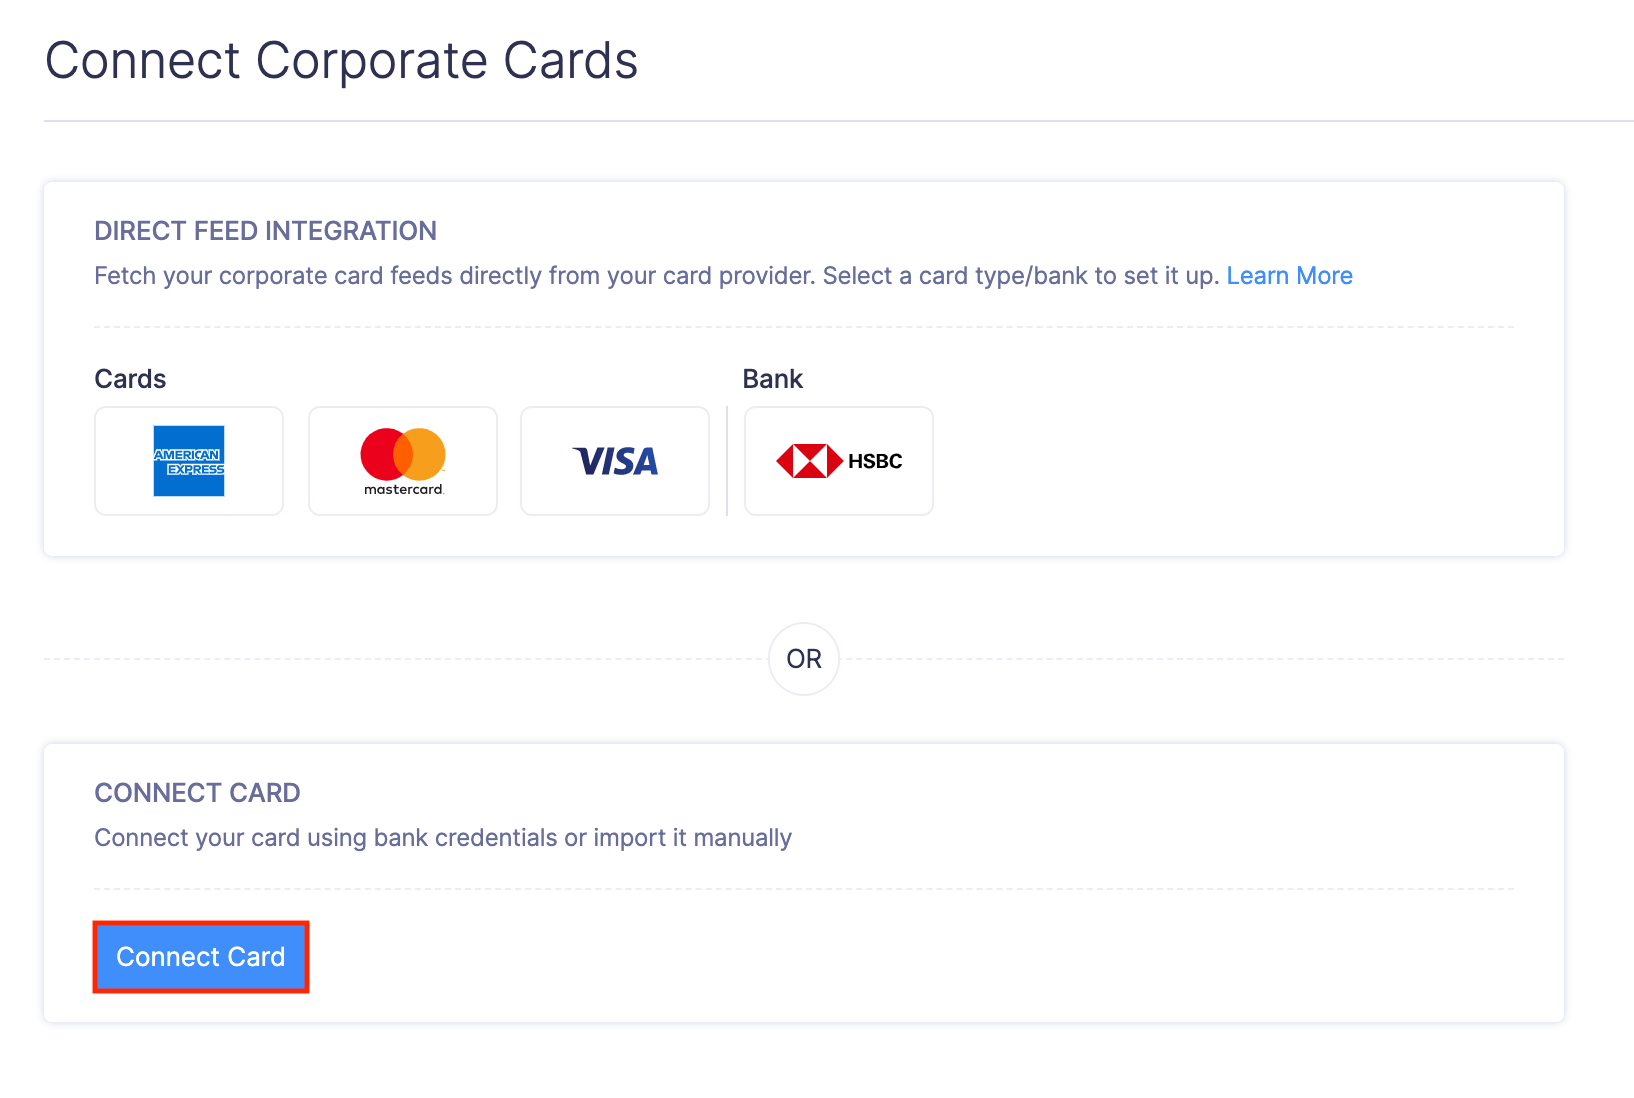
Task: Click the HSBC text on the bank tile
Action: (875, 461)
